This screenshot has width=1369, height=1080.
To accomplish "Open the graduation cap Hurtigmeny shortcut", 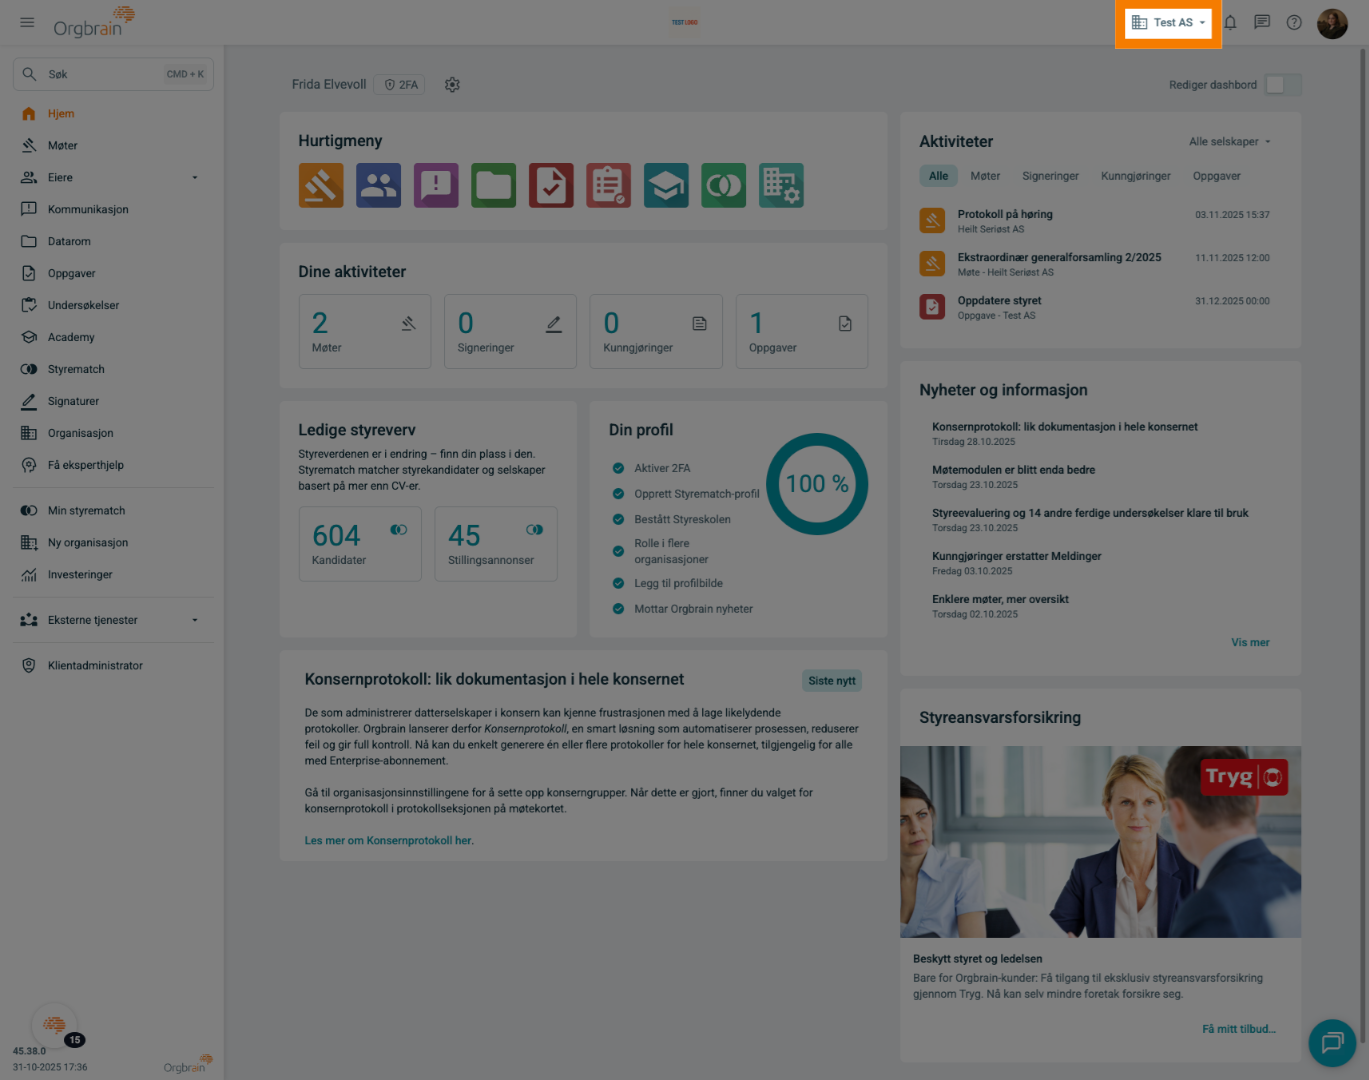I will point(666,185).
